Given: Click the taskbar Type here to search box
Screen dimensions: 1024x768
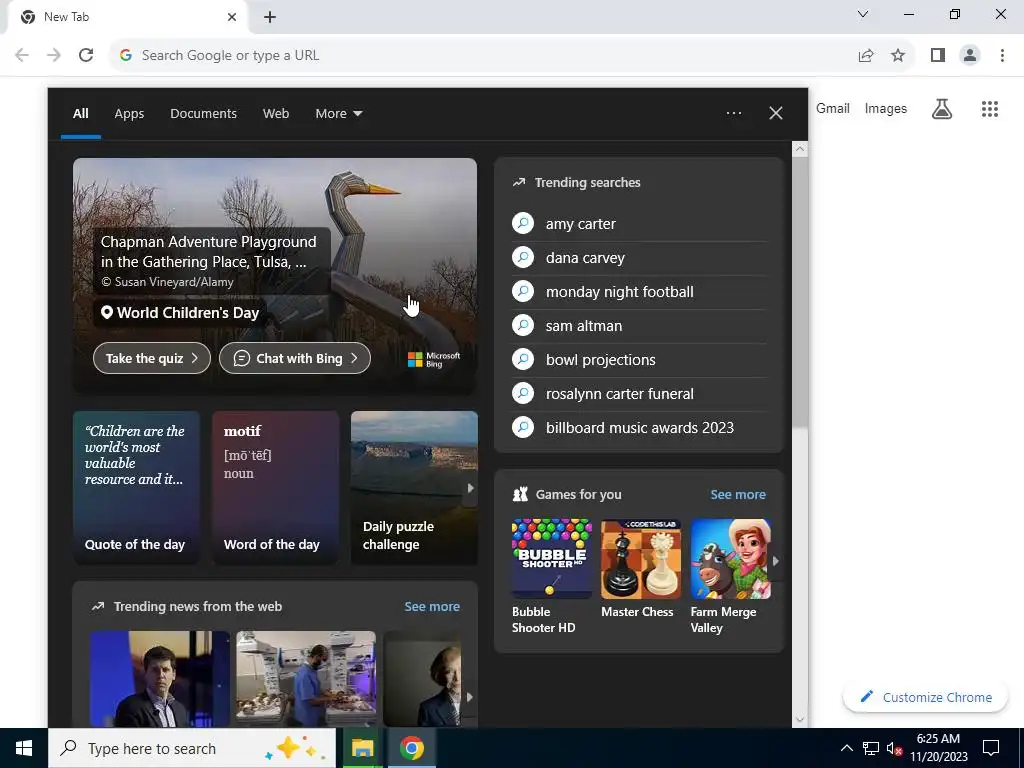Looking at the screenshot, I should tap(192, 748).
